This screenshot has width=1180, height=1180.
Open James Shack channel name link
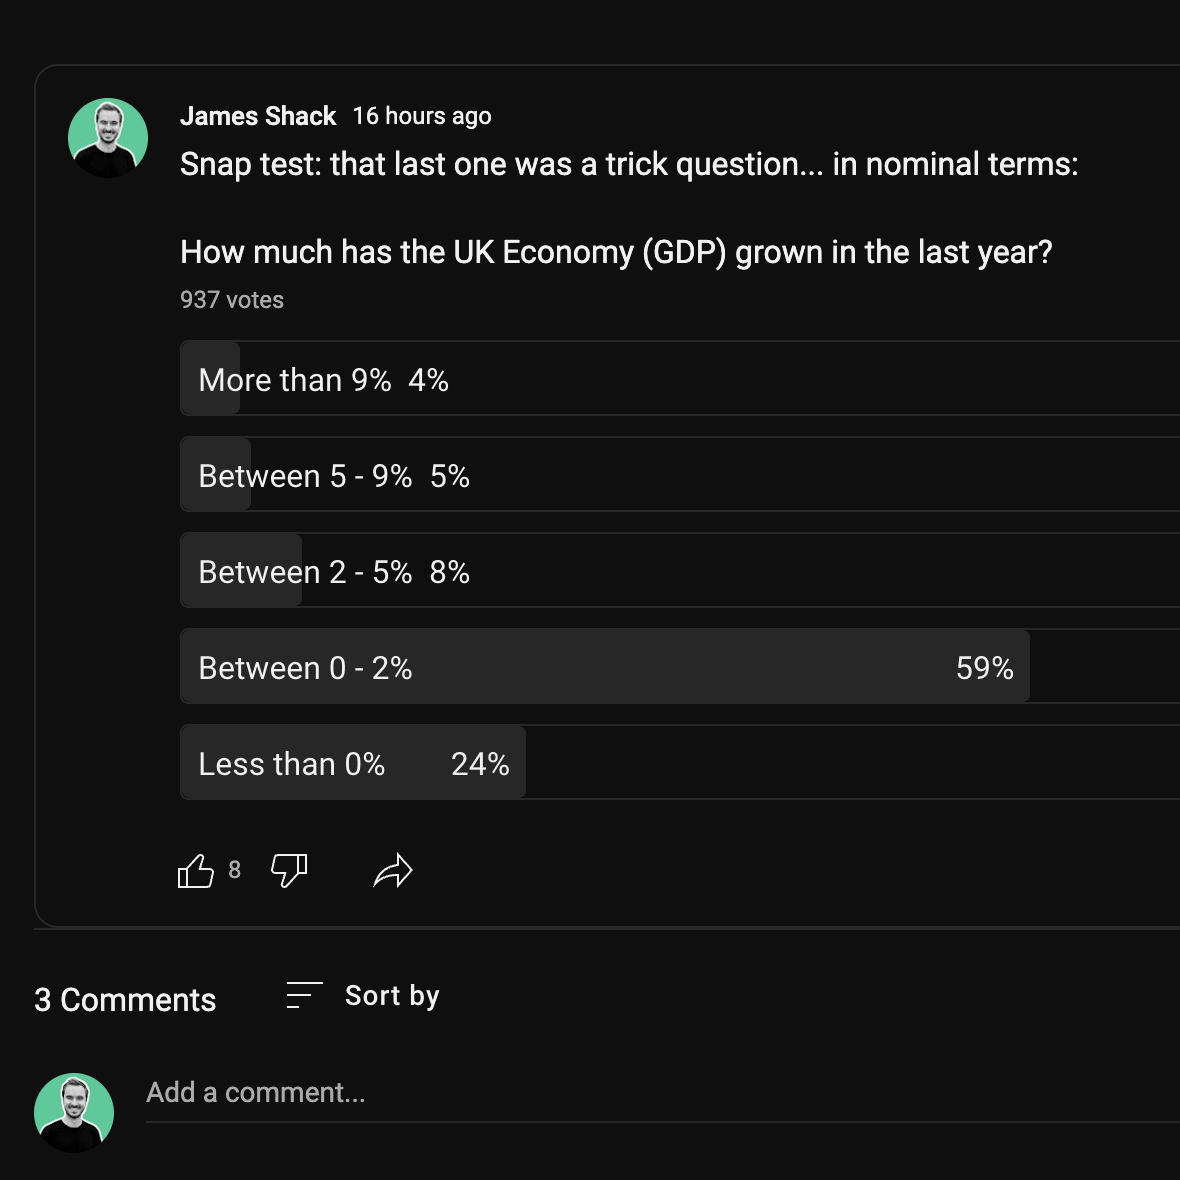coord(258,116)
